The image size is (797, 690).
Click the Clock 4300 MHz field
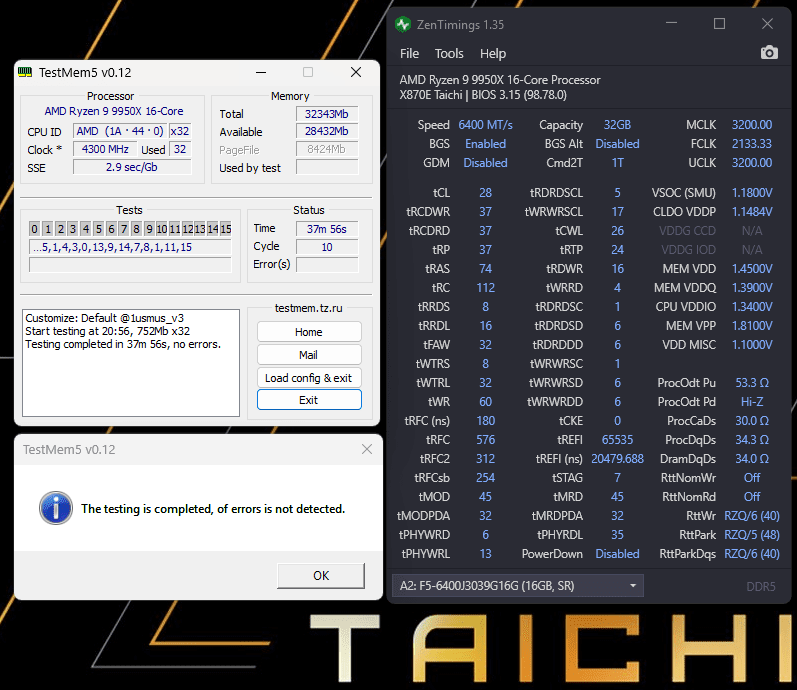pos(105,149)
